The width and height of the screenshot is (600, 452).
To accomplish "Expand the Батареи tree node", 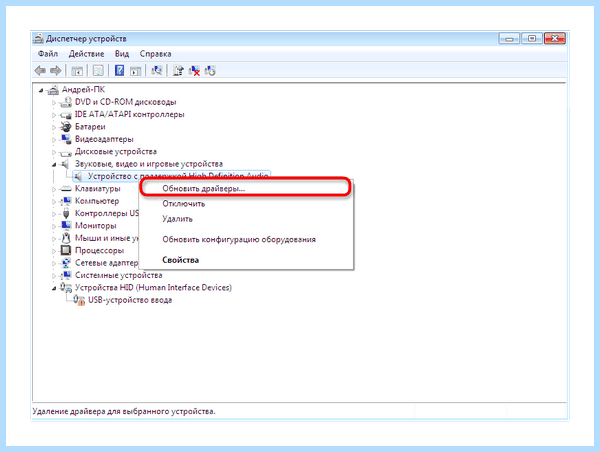I will [x=54, y=127].
